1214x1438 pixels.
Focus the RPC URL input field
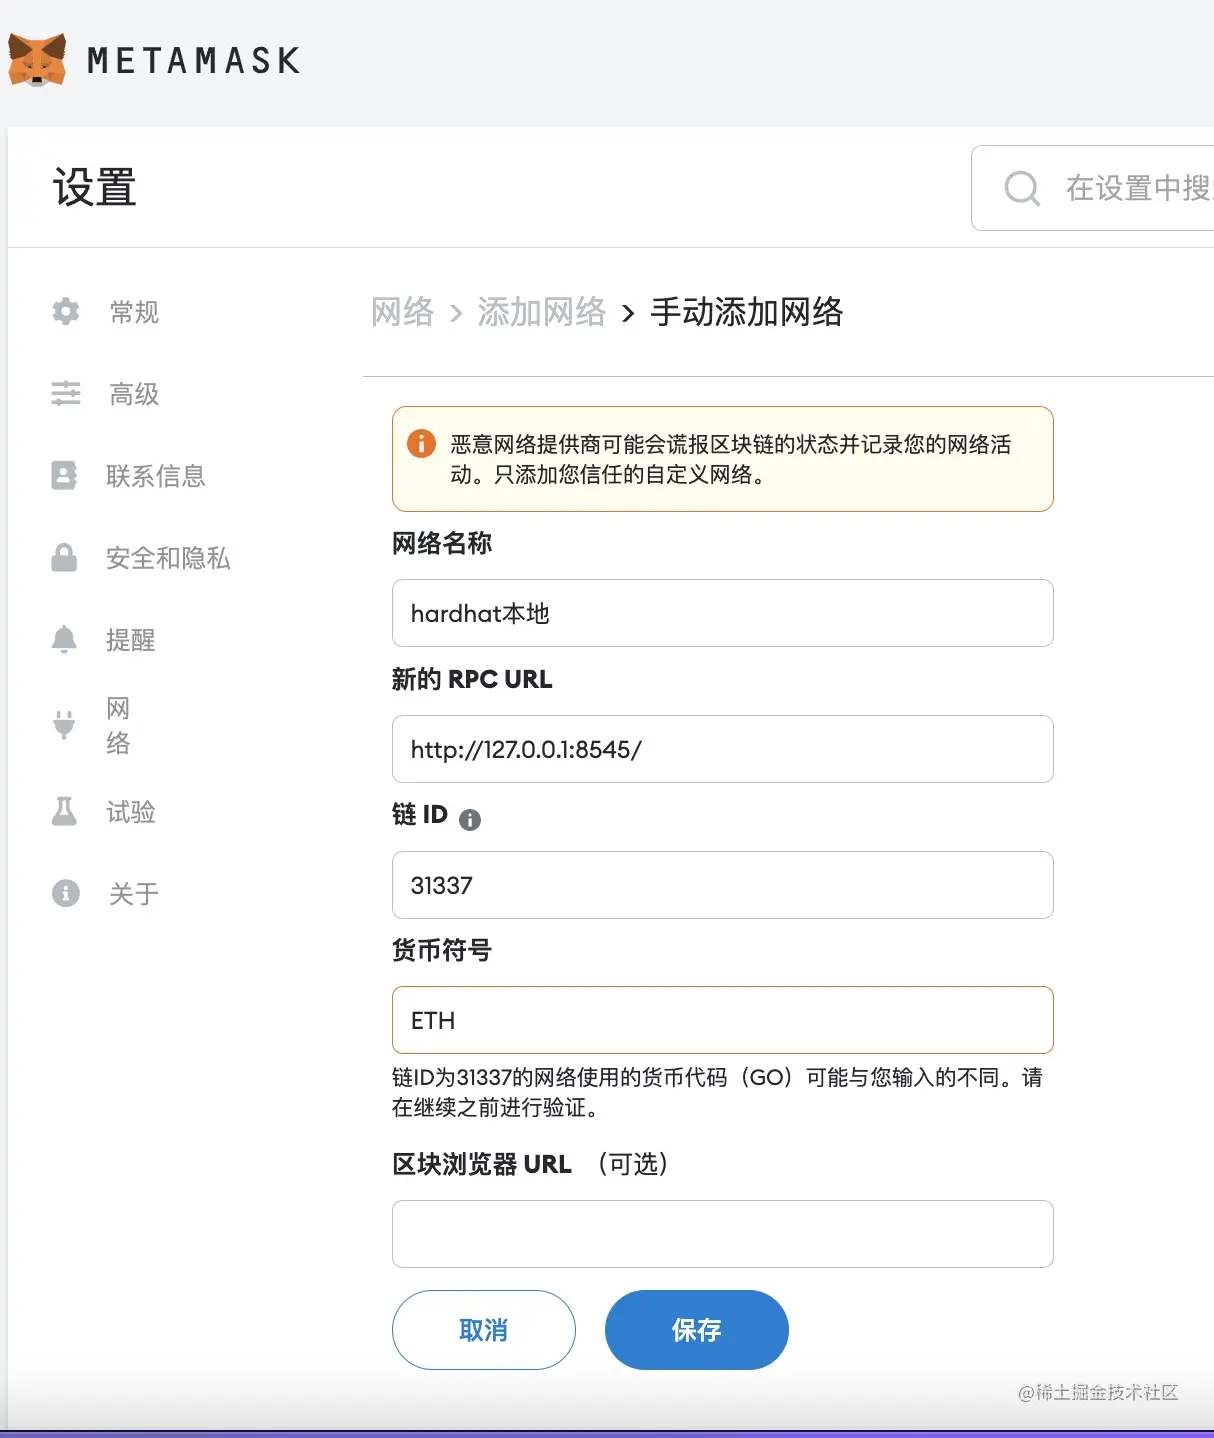(723, 749)
